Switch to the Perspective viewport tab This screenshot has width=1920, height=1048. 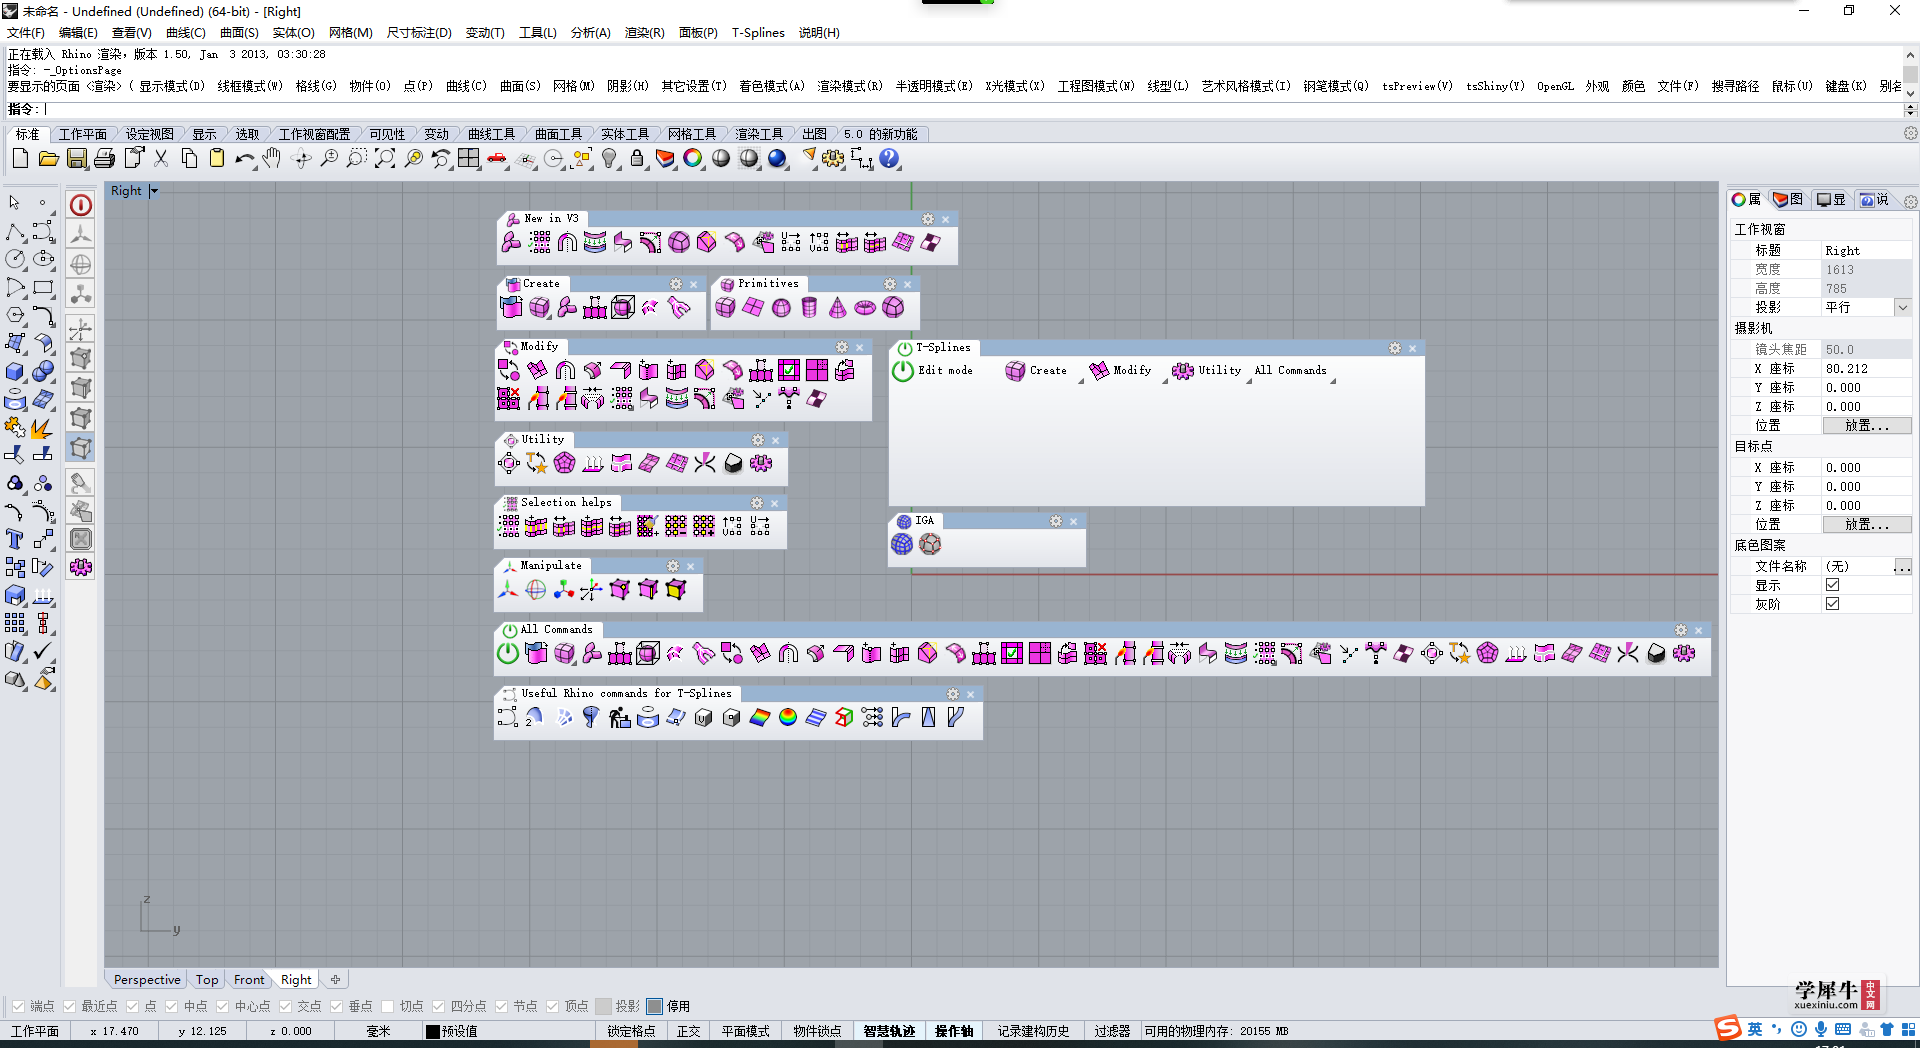pos(147,980)
